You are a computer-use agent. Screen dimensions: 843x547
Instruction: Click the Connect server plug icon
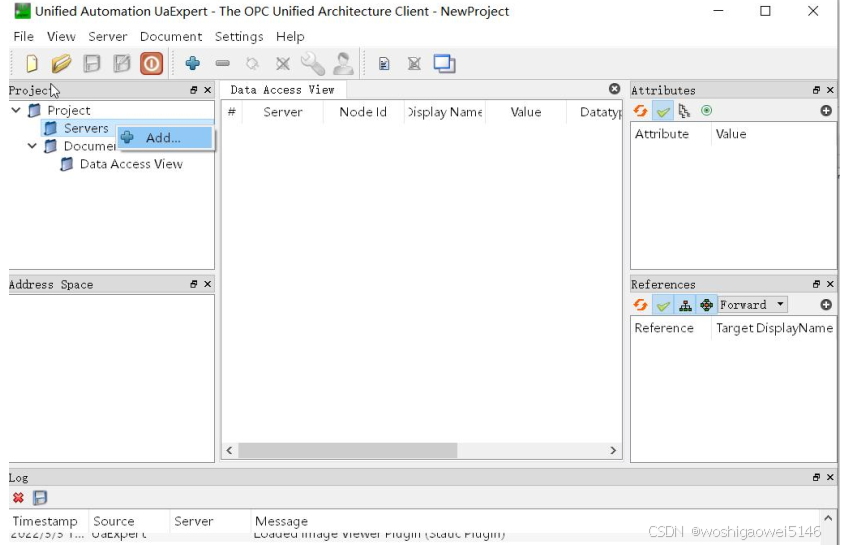252,64
